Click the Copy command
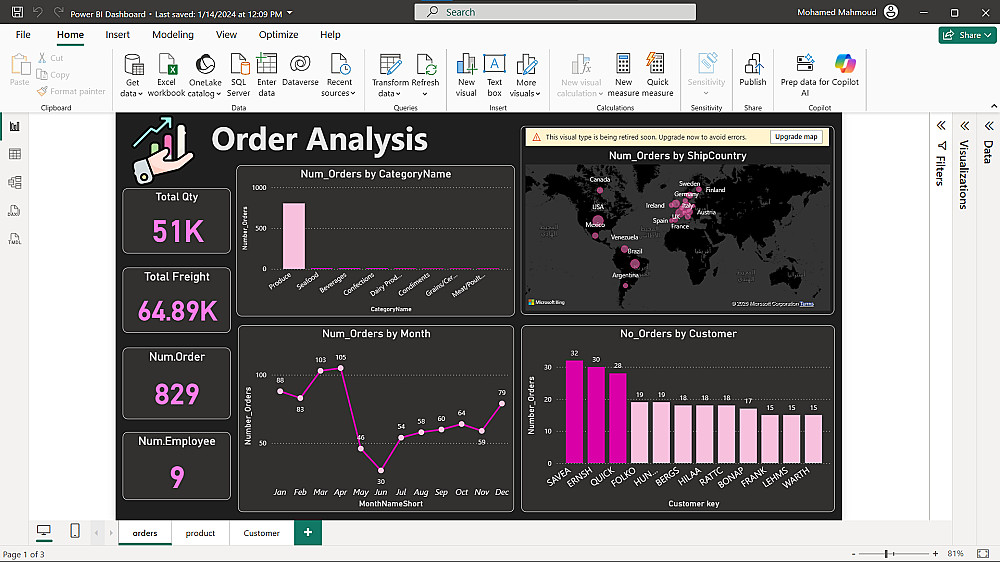 (53, 75)
